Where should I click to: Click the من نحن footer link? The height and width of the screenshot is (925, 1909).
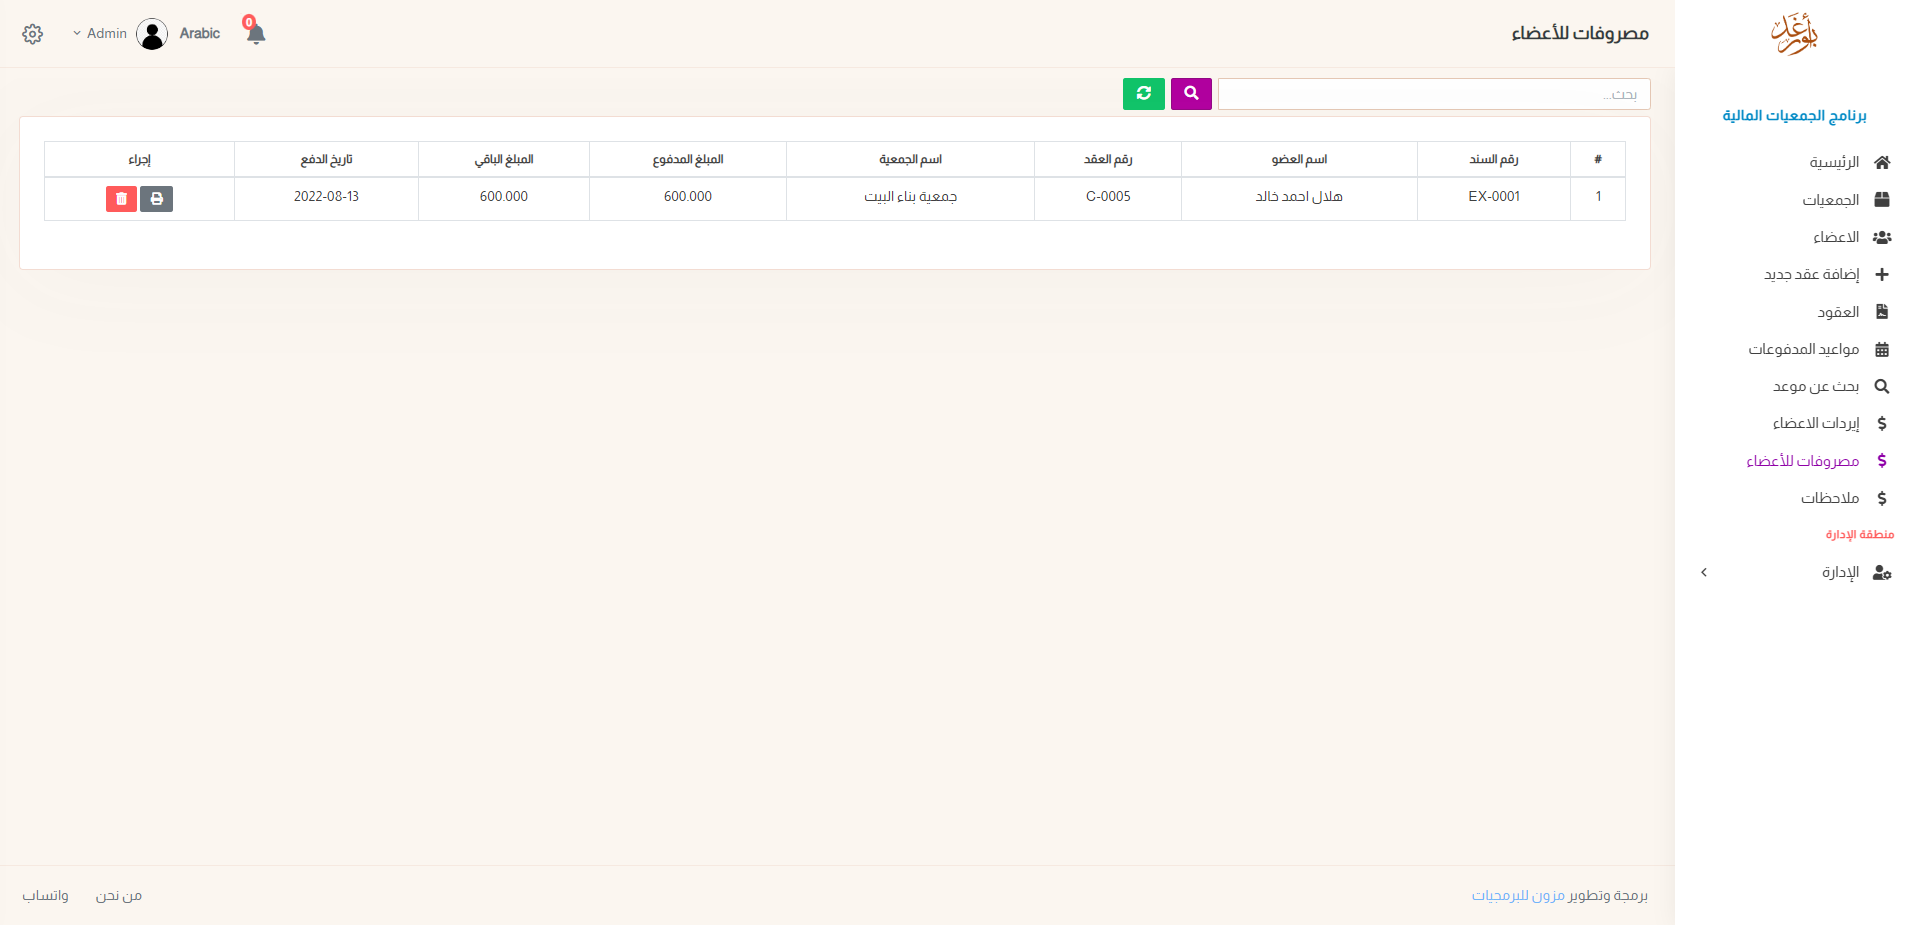tap(119, 896)
